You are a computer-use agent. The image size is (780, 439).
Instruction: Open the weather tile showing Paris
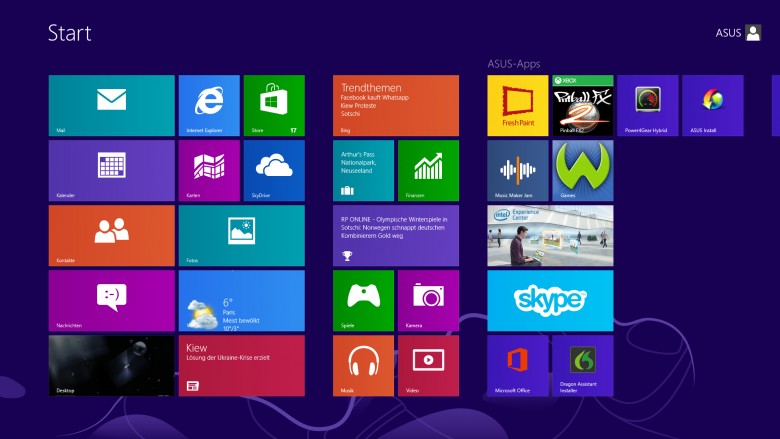point(242,301)
